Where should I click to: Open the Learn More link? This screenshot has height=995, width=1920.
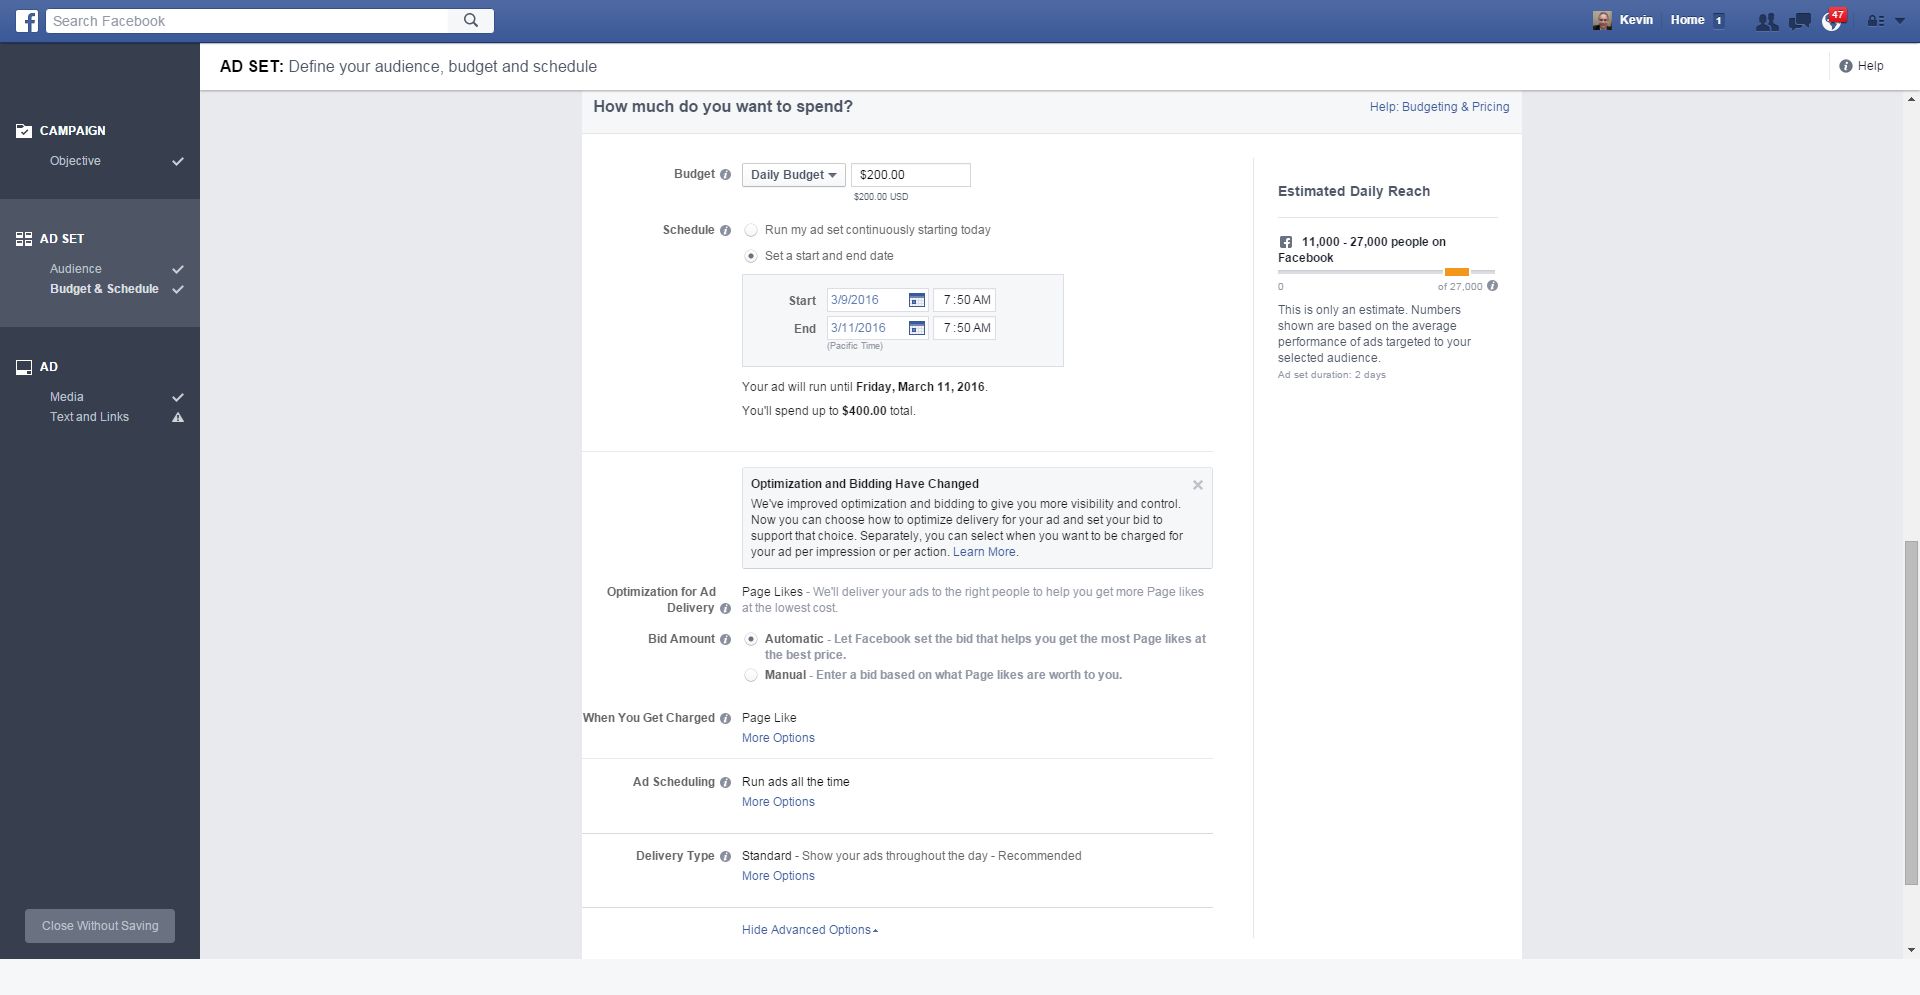coord(984,552)
